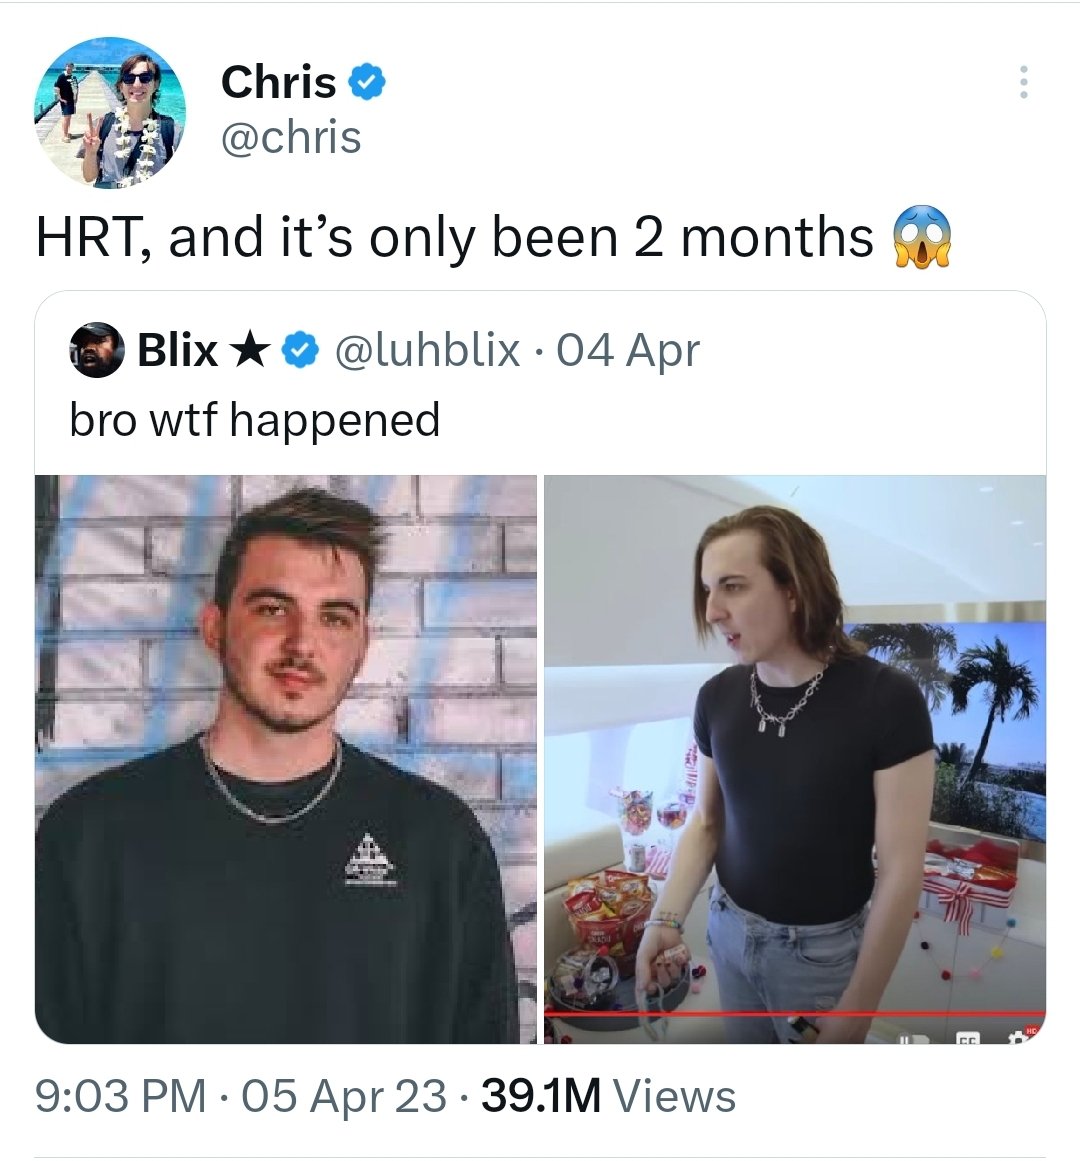Screen dimensions: 1080x1161
Task: Open quoted tweet text 'bro wtf happened'
Action: click(x=255, y=420)
